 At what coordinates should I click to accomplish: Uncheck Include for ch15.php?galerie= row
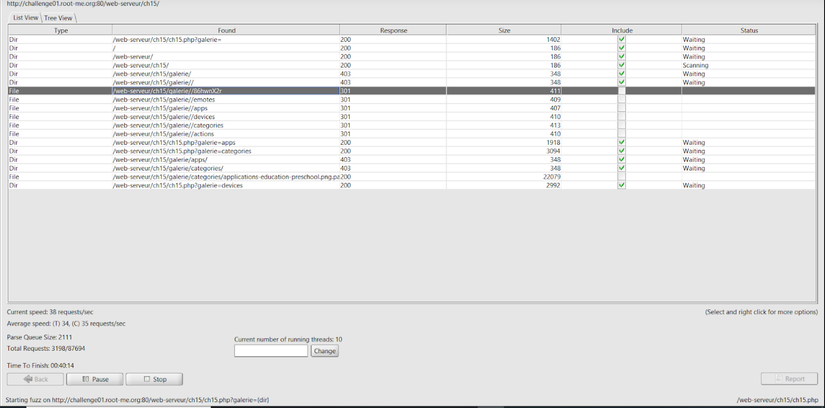[x=621, y=39]
